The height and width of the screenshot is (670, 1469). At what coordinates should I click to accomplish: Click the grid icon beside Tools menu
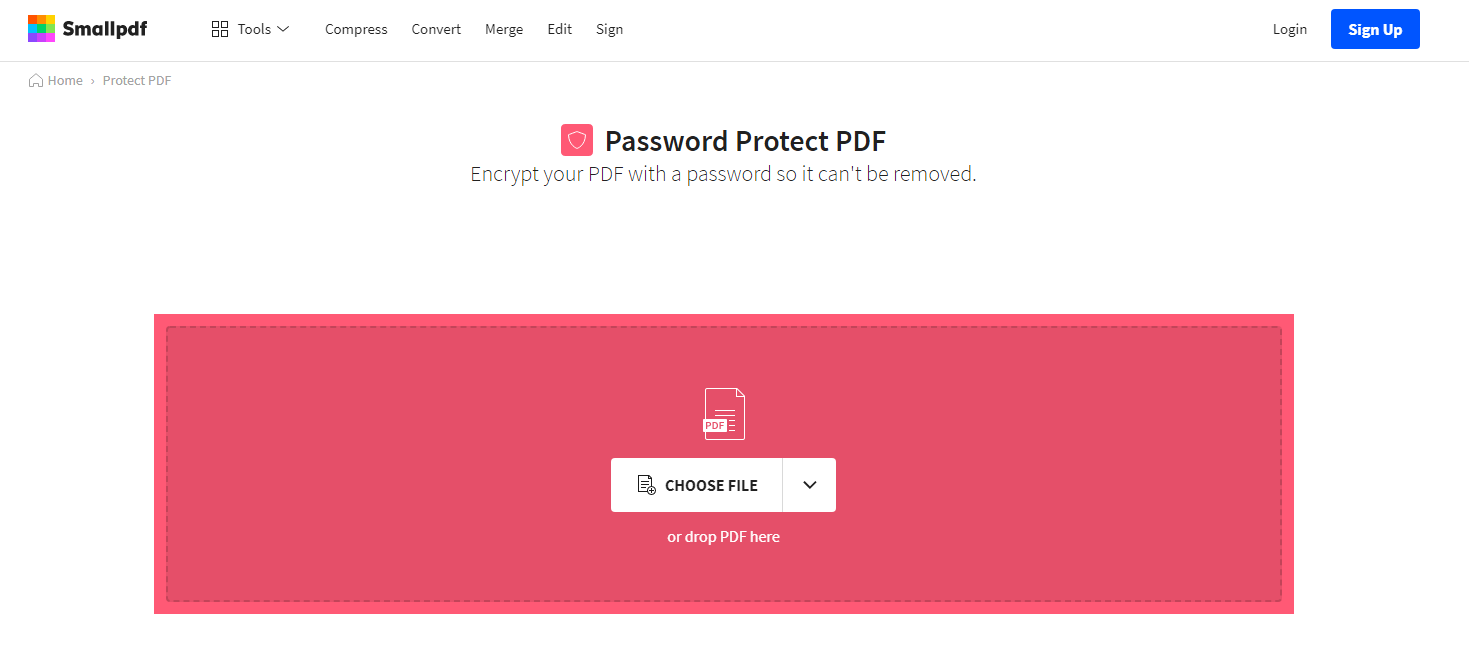pyautogui.click(x=220, y=28)
